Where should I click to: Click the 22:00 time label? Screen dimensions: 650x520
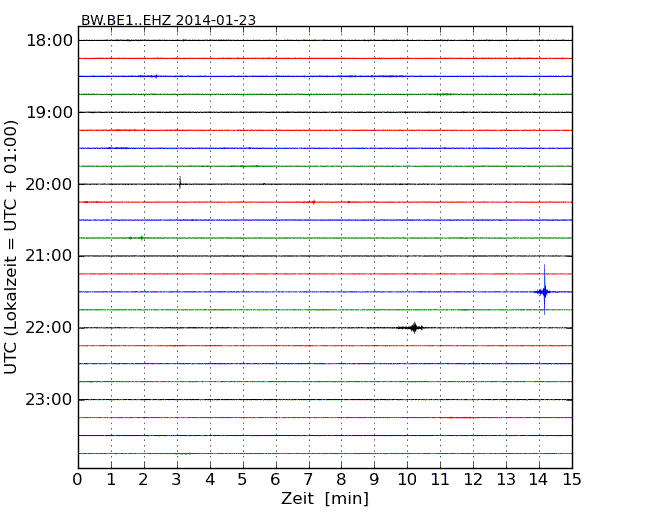49,328
